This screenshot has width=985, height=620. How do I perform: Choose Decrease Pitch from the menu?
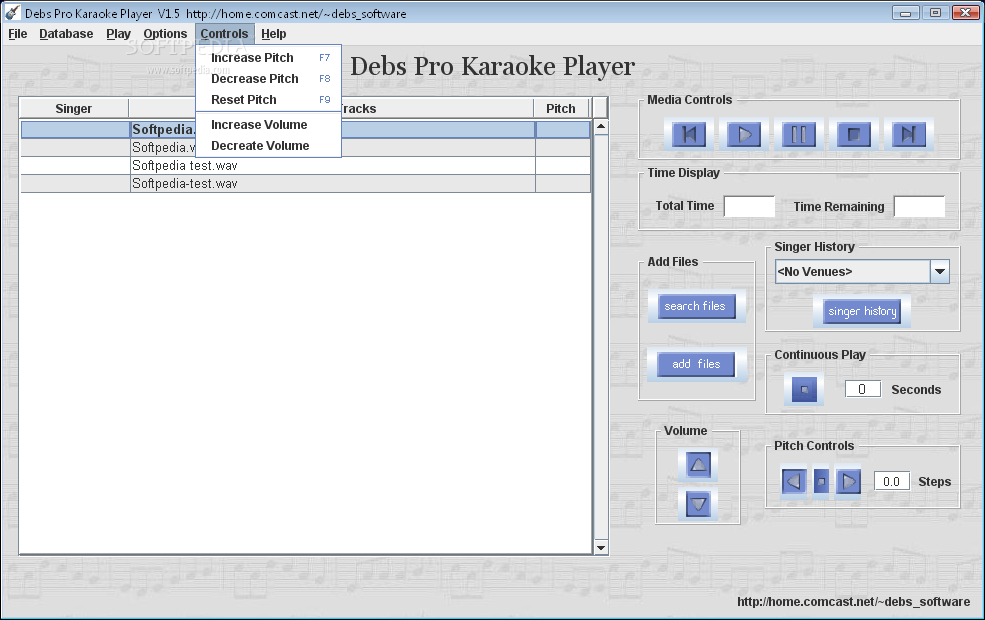point(269,79)
